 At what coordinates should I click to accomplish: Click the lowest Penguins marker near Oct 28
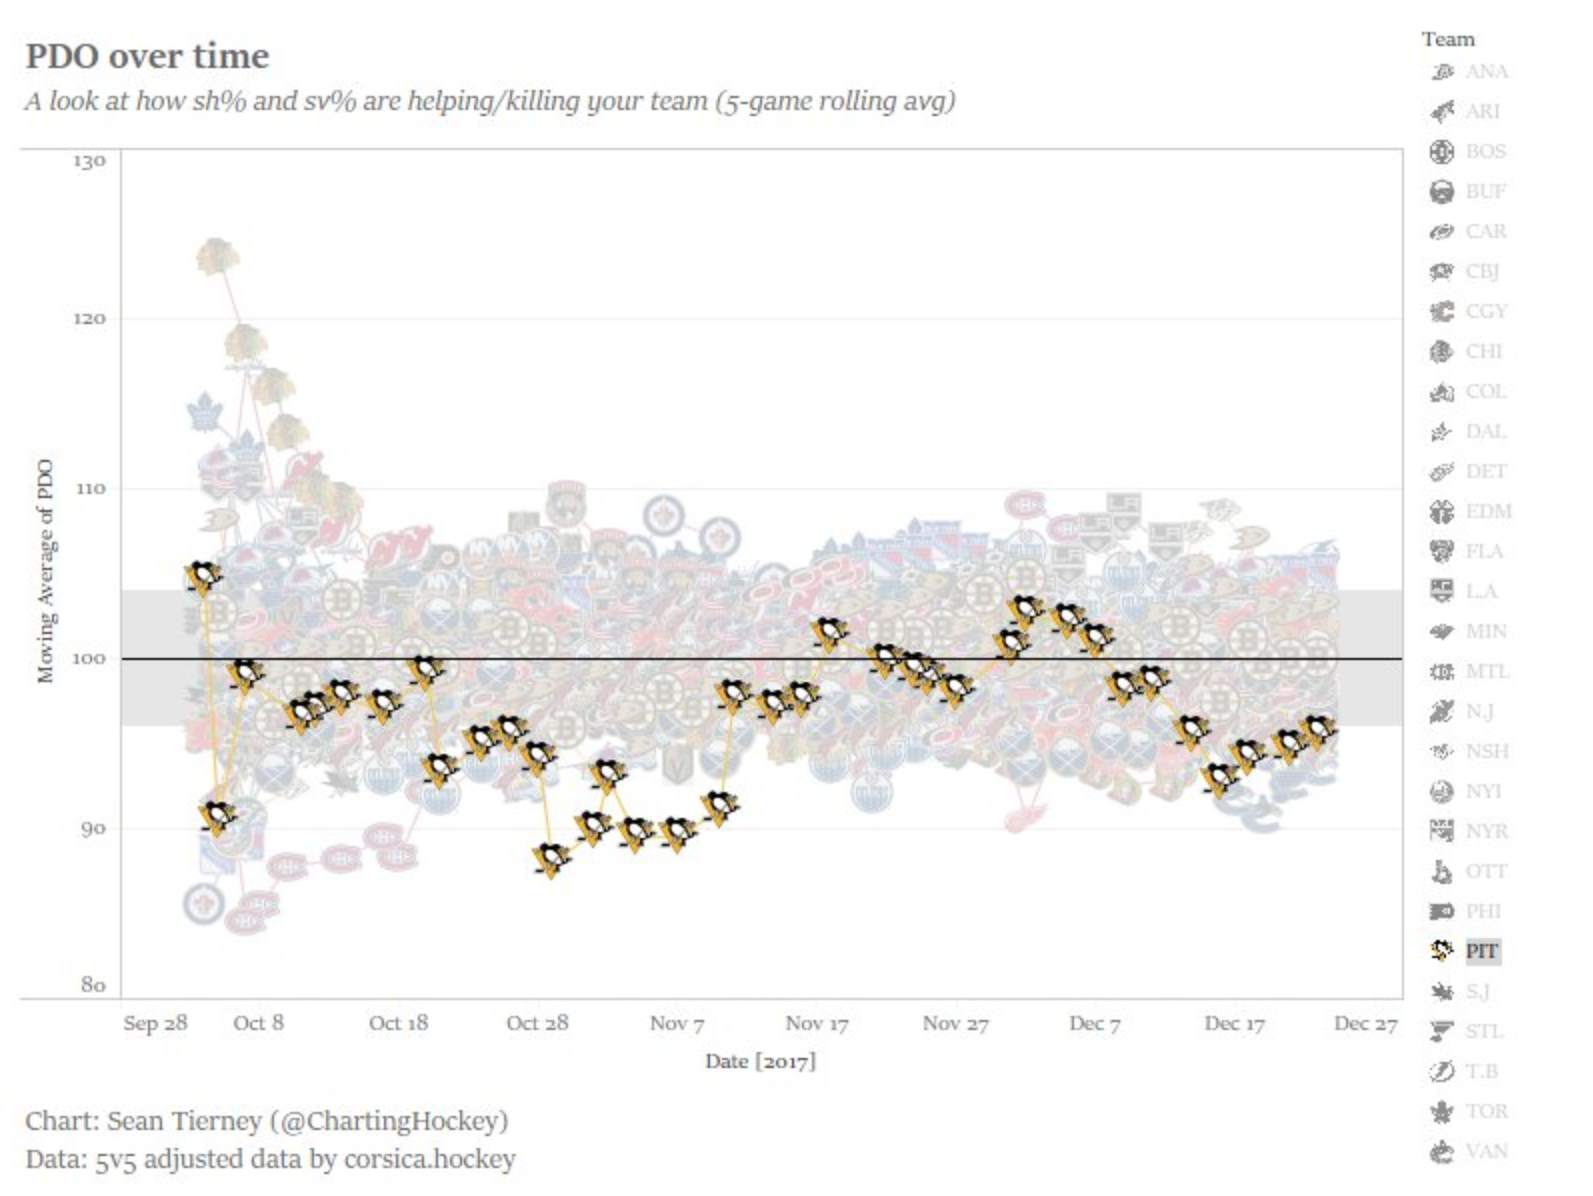552,859
